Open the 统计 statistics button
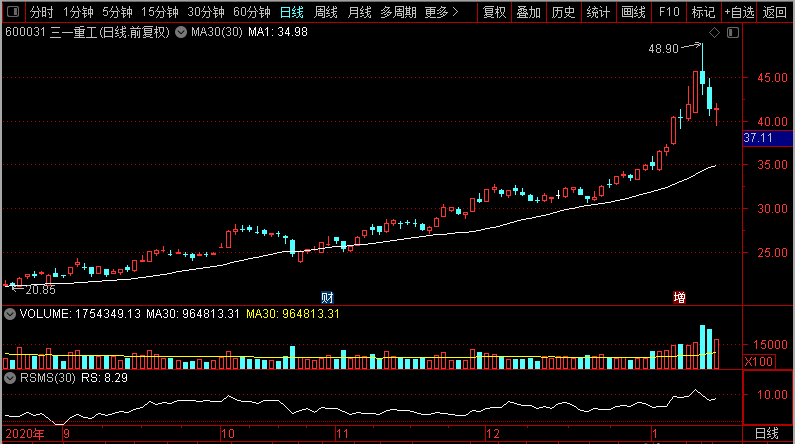Viewport: 795px width, 444px height. (598, 12)
